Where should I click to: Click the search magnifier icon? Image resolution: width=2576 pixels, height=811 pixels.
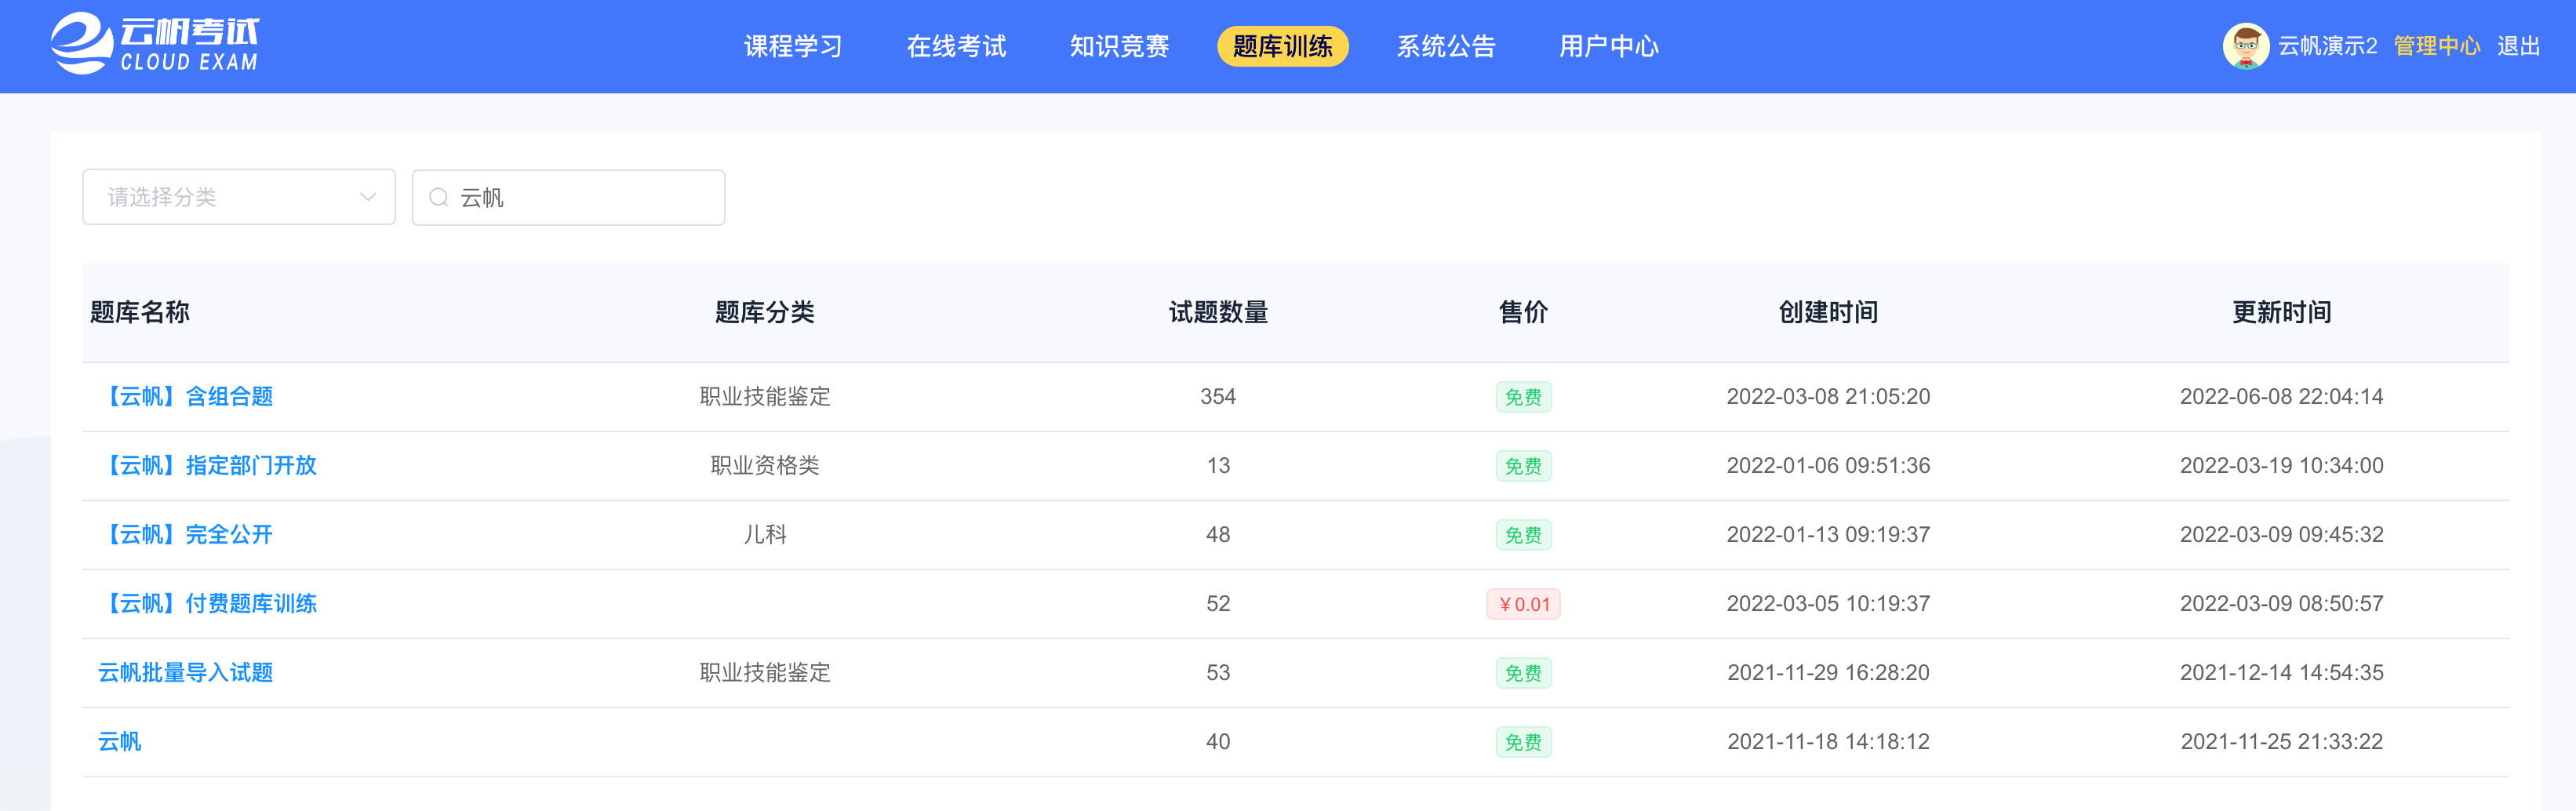point(438,197)
